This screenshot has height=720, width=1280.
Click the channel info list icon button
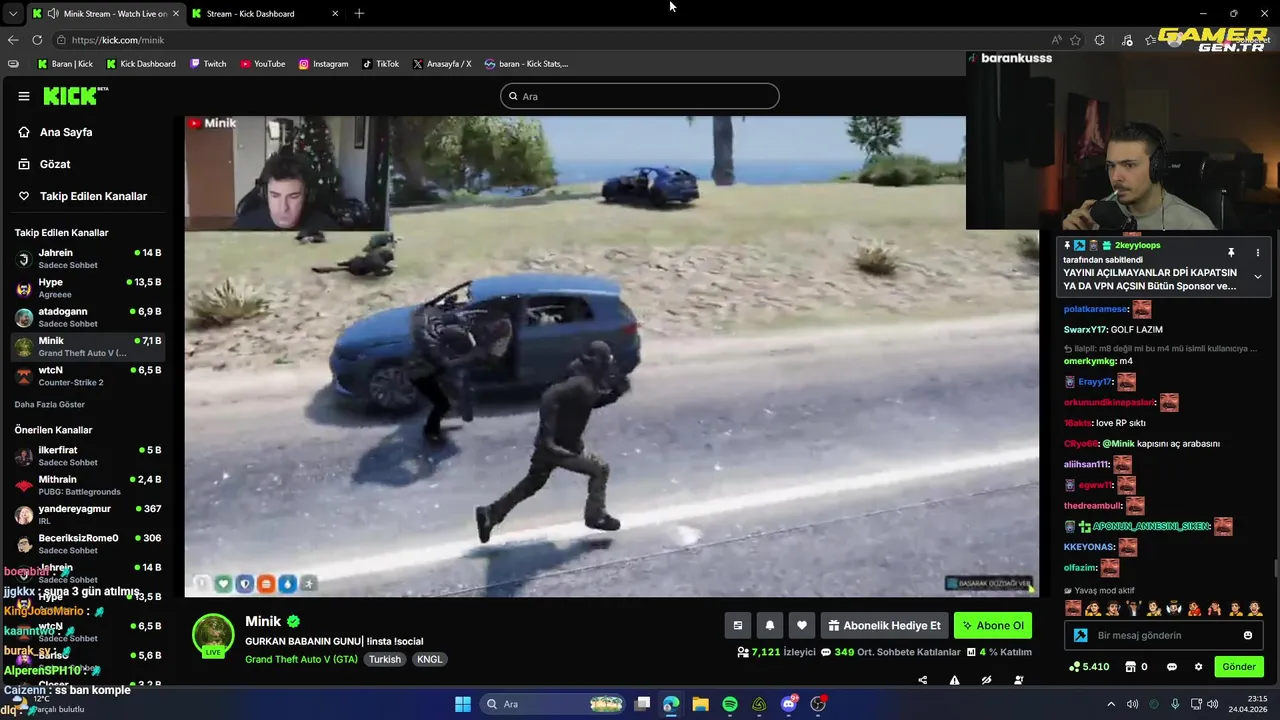[738, 626]
